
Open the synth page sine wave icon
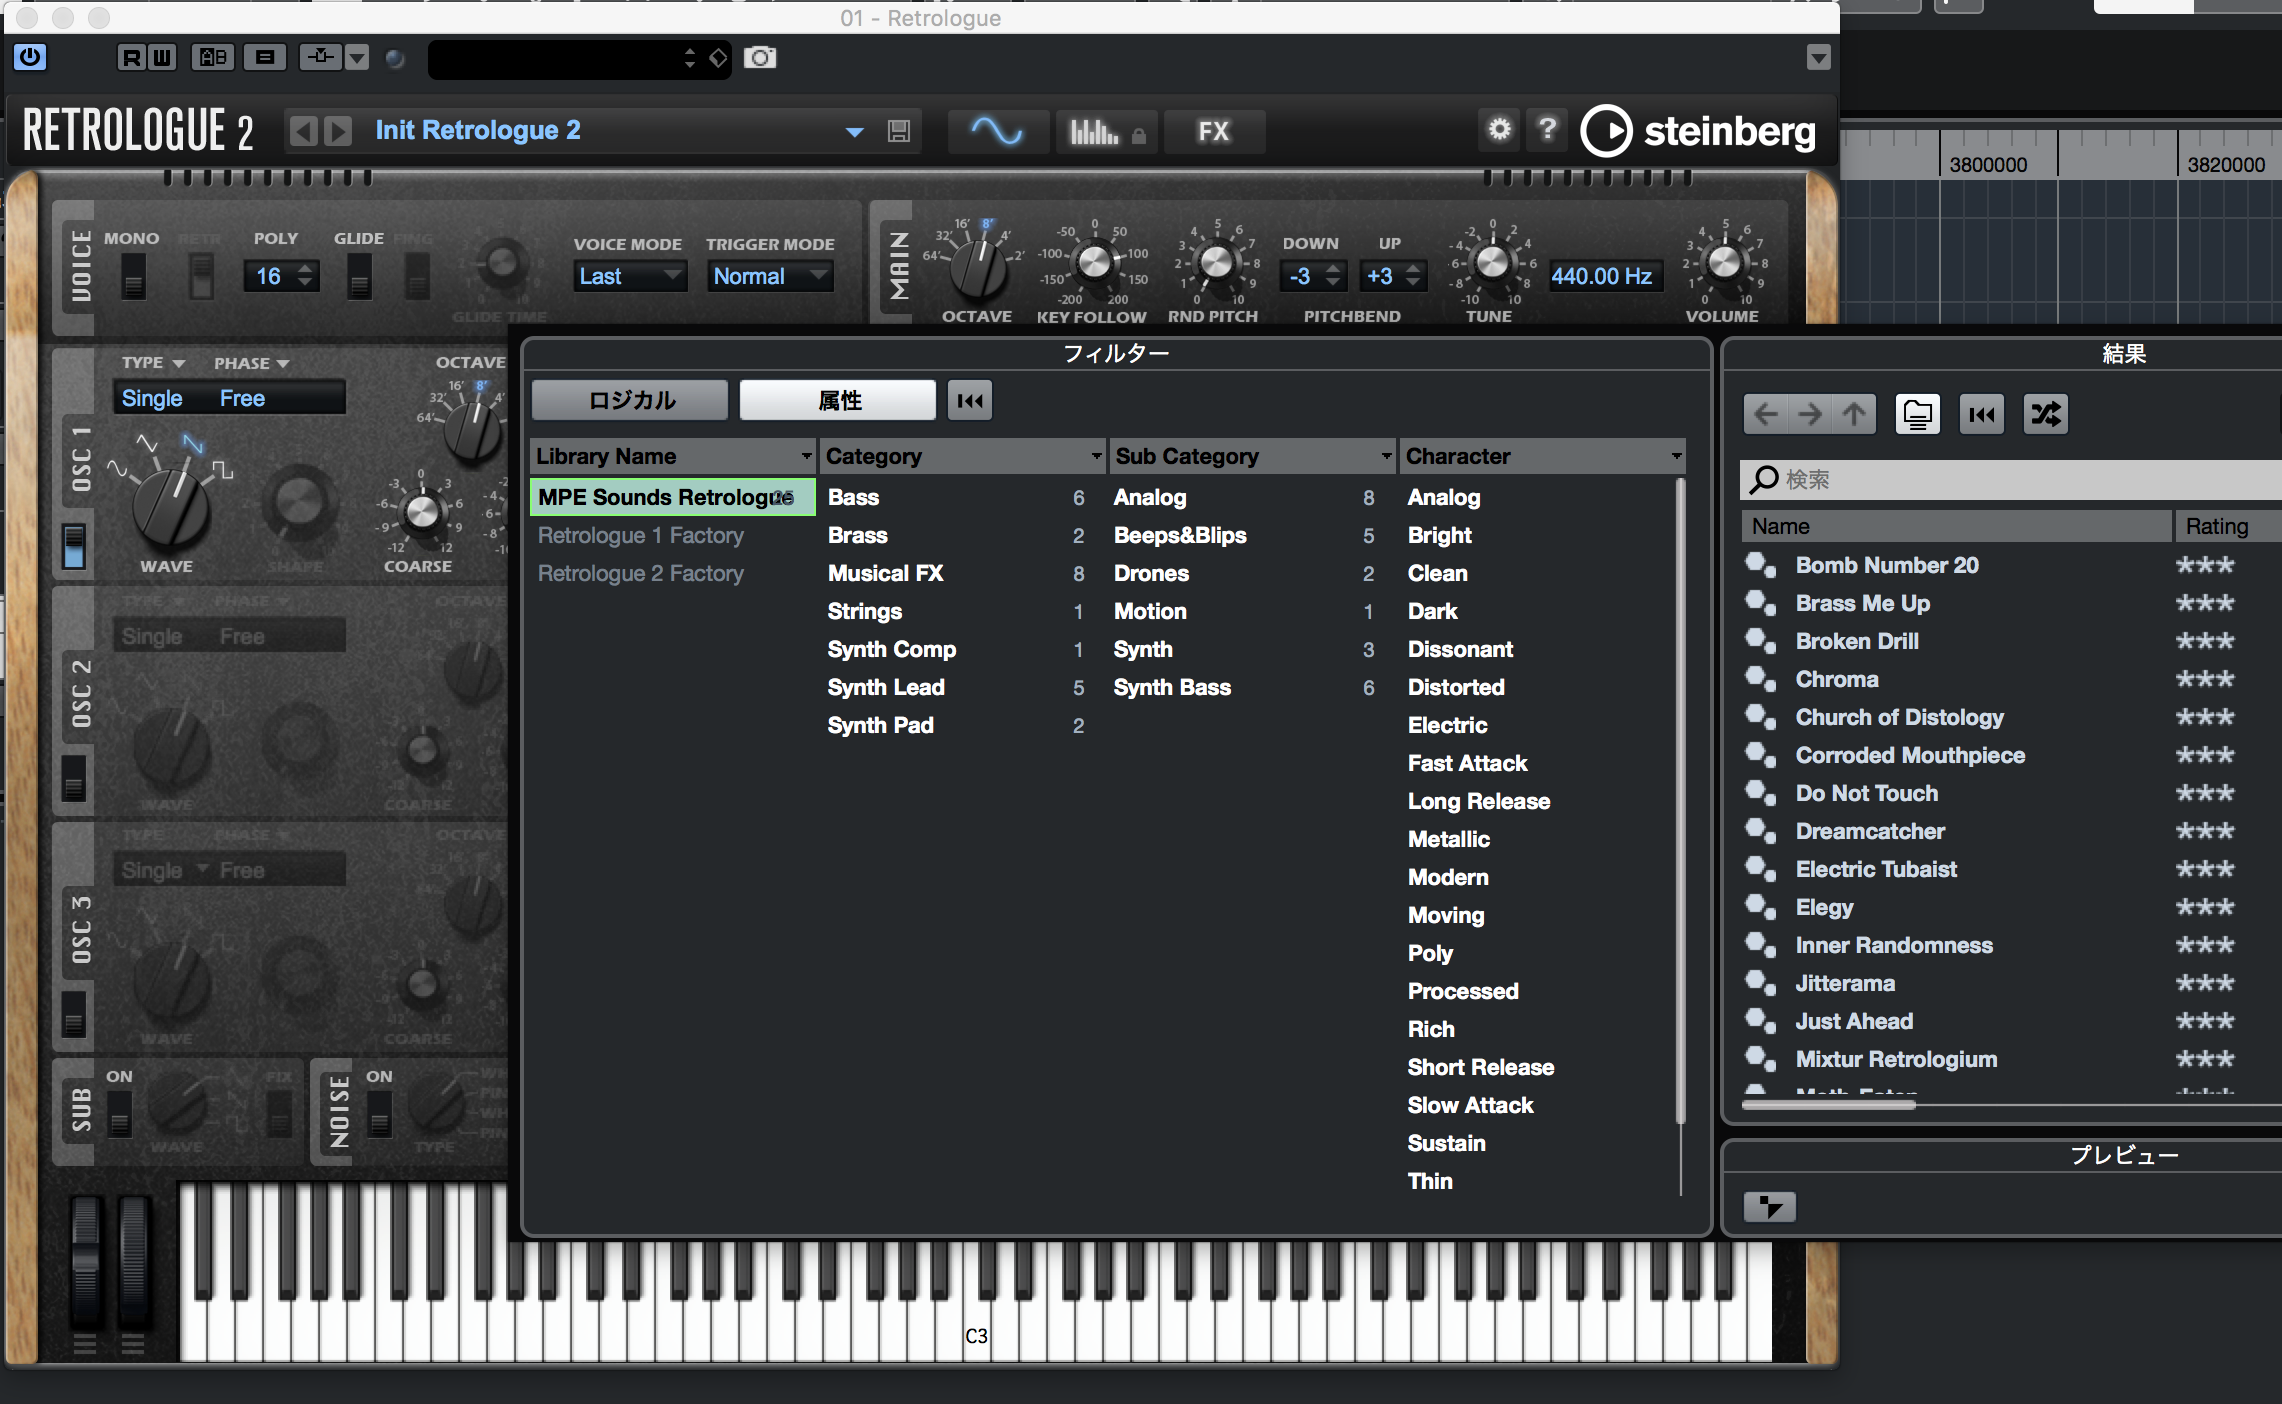[997, 131]
